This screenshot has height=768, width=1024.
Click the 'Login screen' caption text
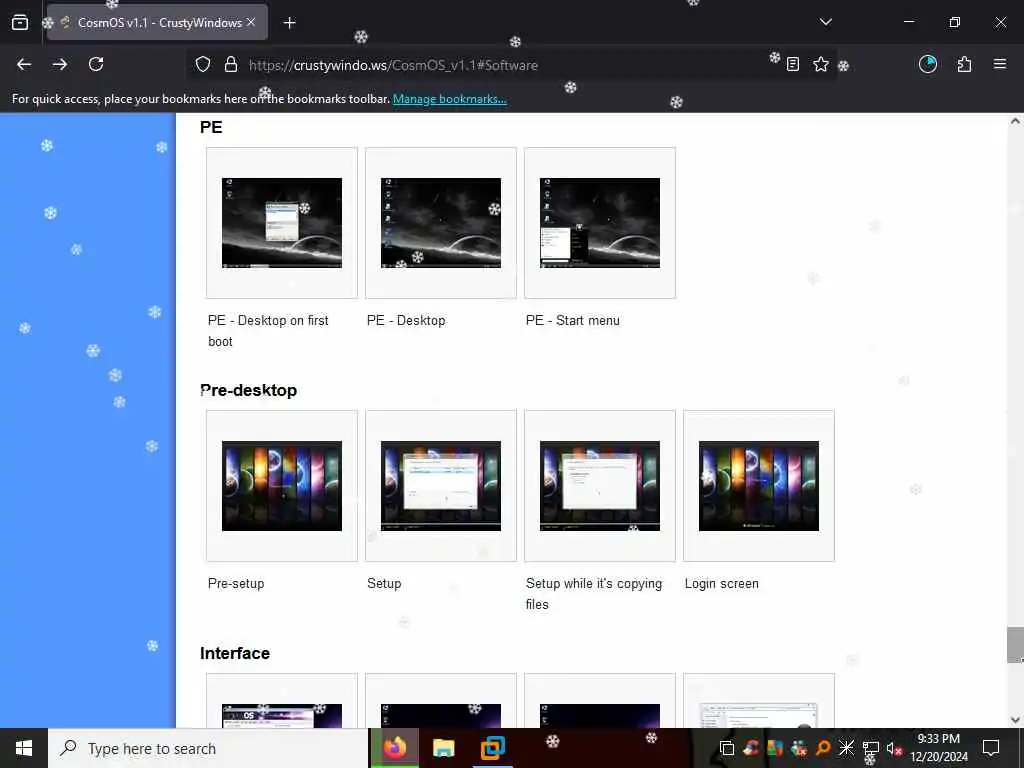(722, 584)
